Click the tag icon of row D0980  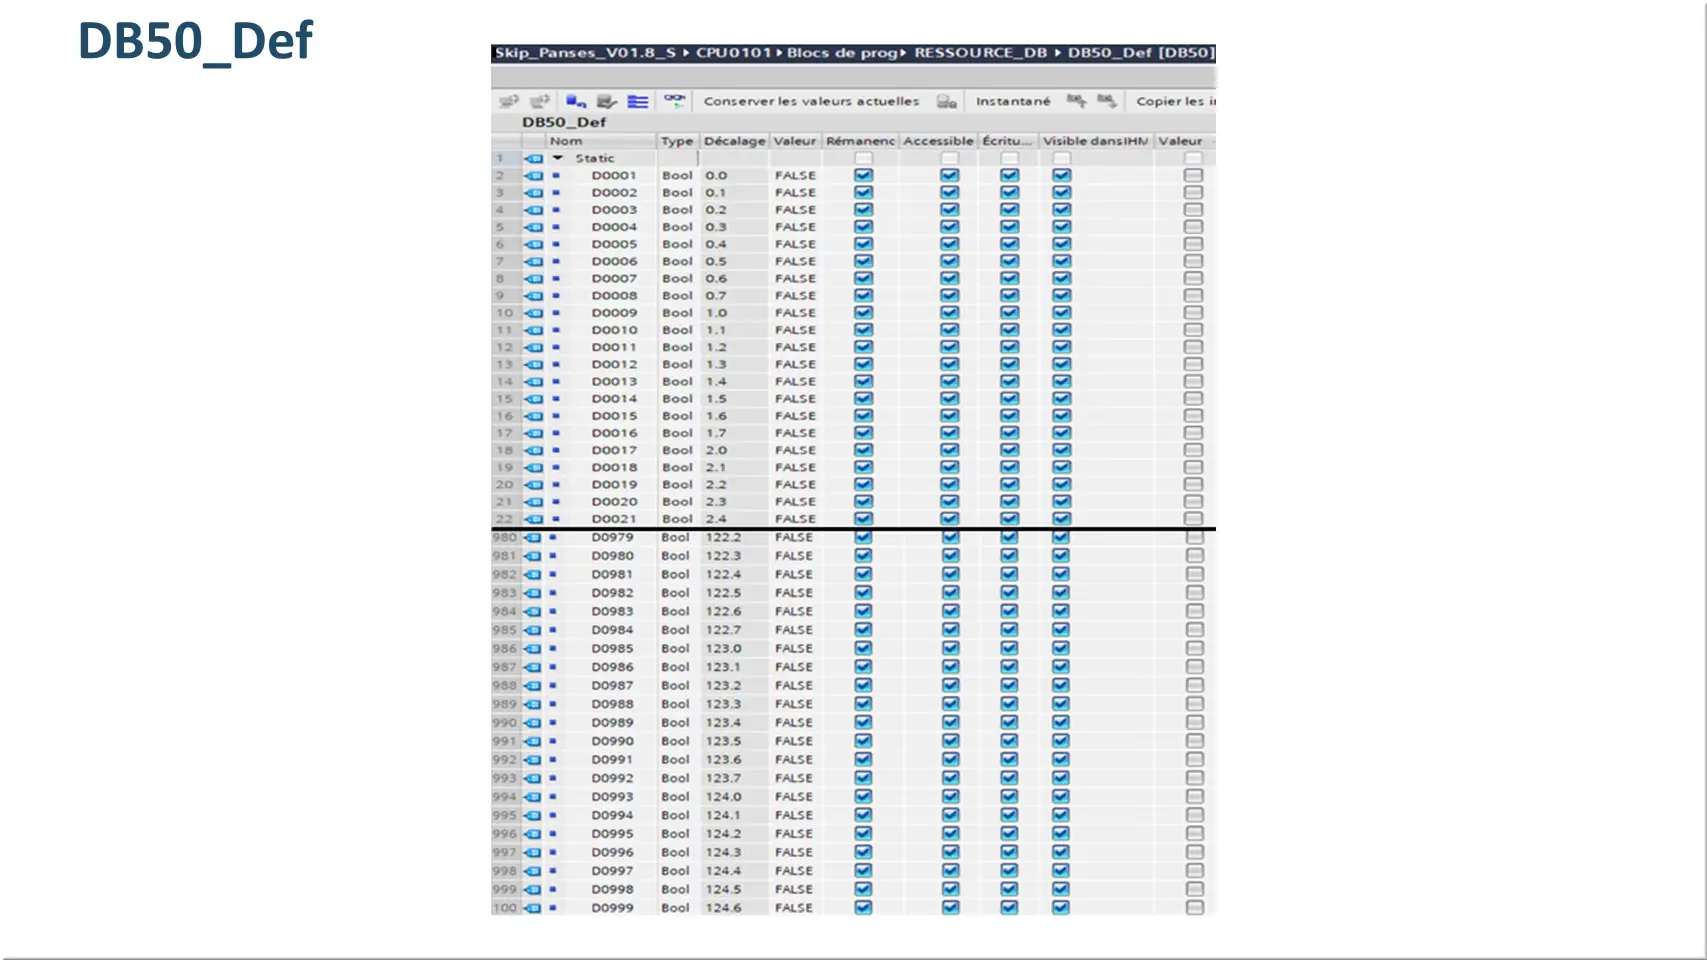(532, 556)
